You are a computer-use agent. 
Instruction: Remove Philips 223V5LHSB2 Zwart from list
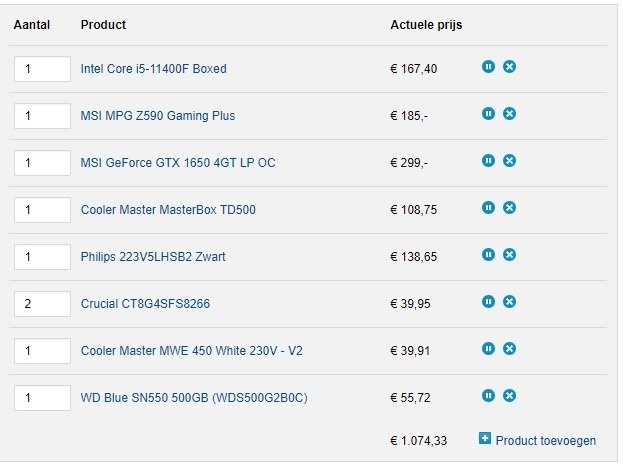(x=509, y=255)
